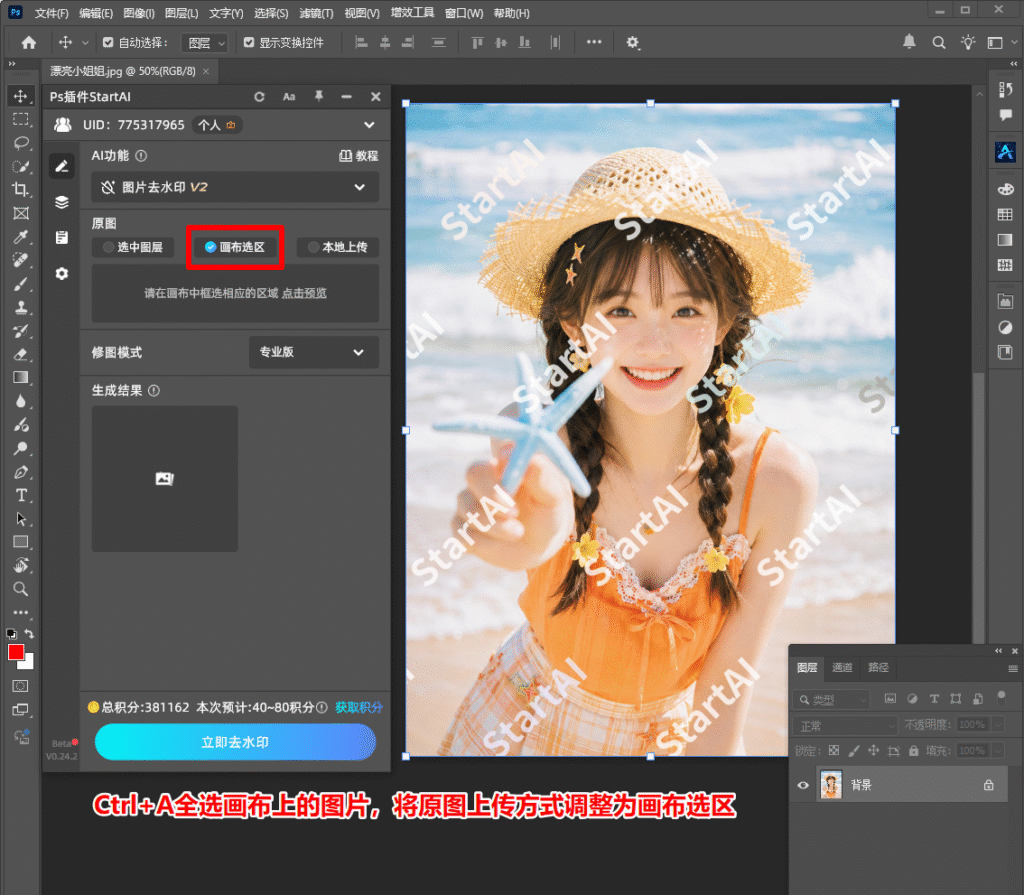Toggle lock transparent pixels in Layers panel
The image size is (1024, 895).
click(x=834, y=751)
